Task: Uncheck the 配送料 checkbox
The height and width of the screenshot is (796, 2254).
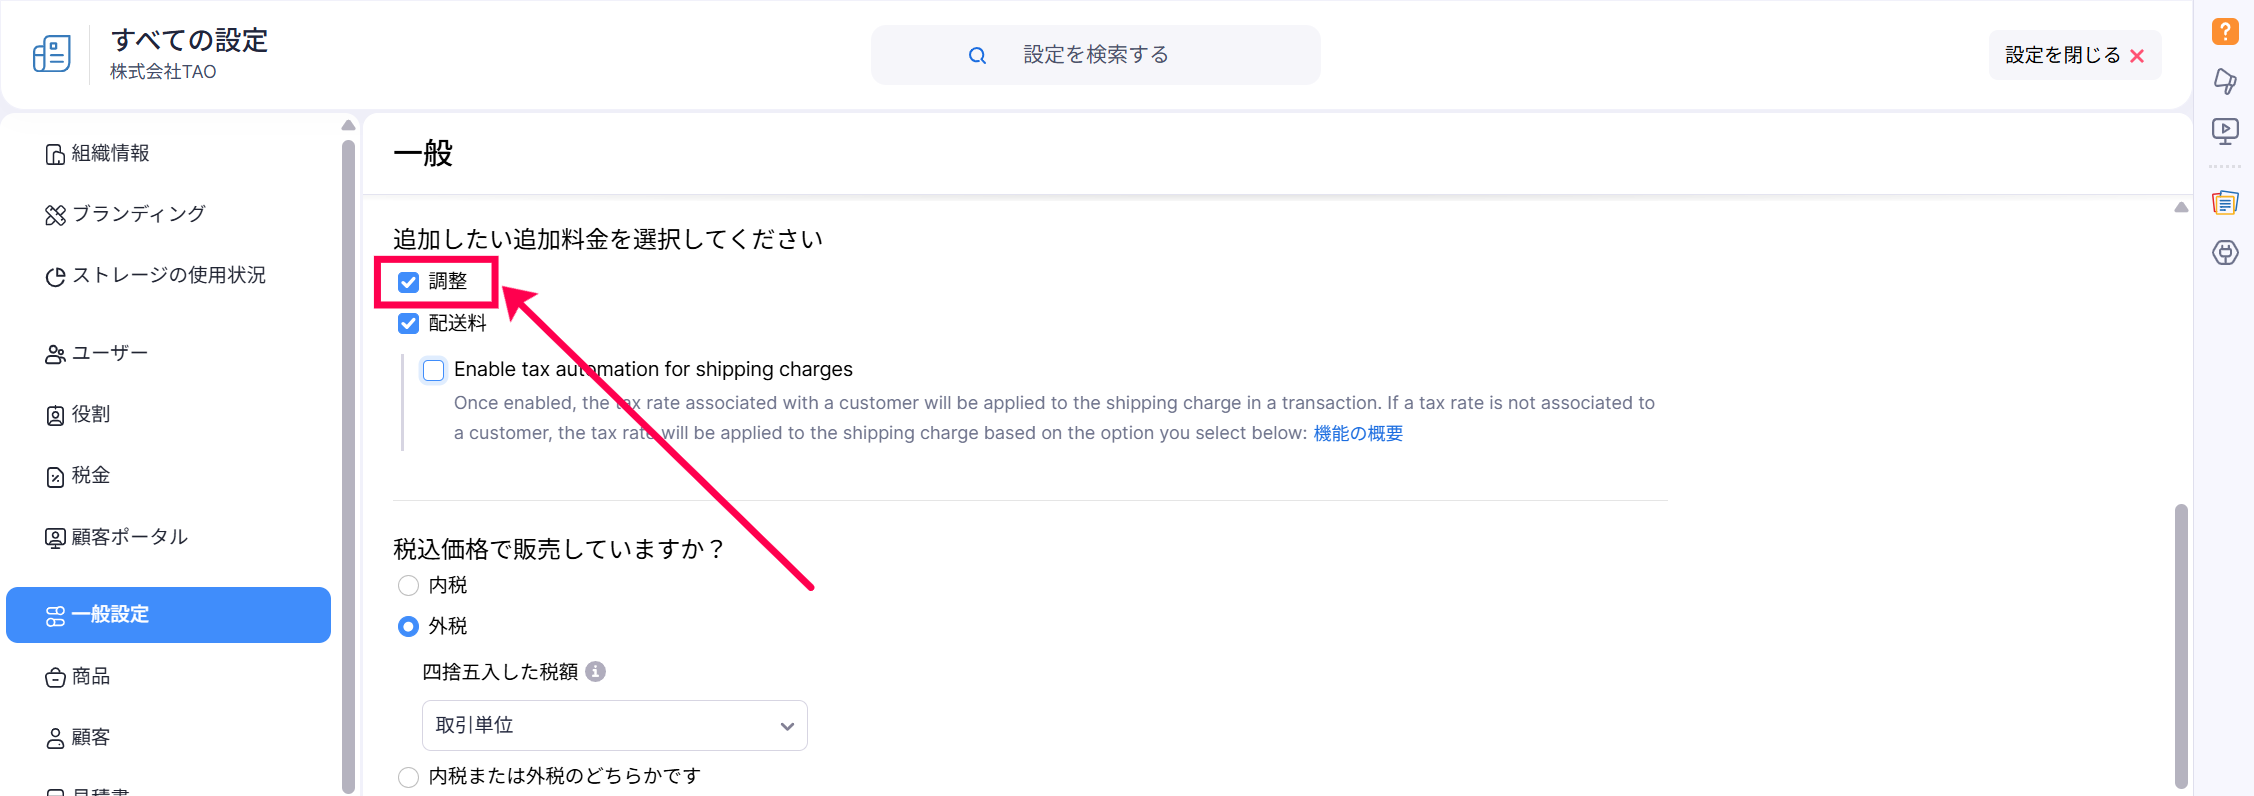Action: 409,324
